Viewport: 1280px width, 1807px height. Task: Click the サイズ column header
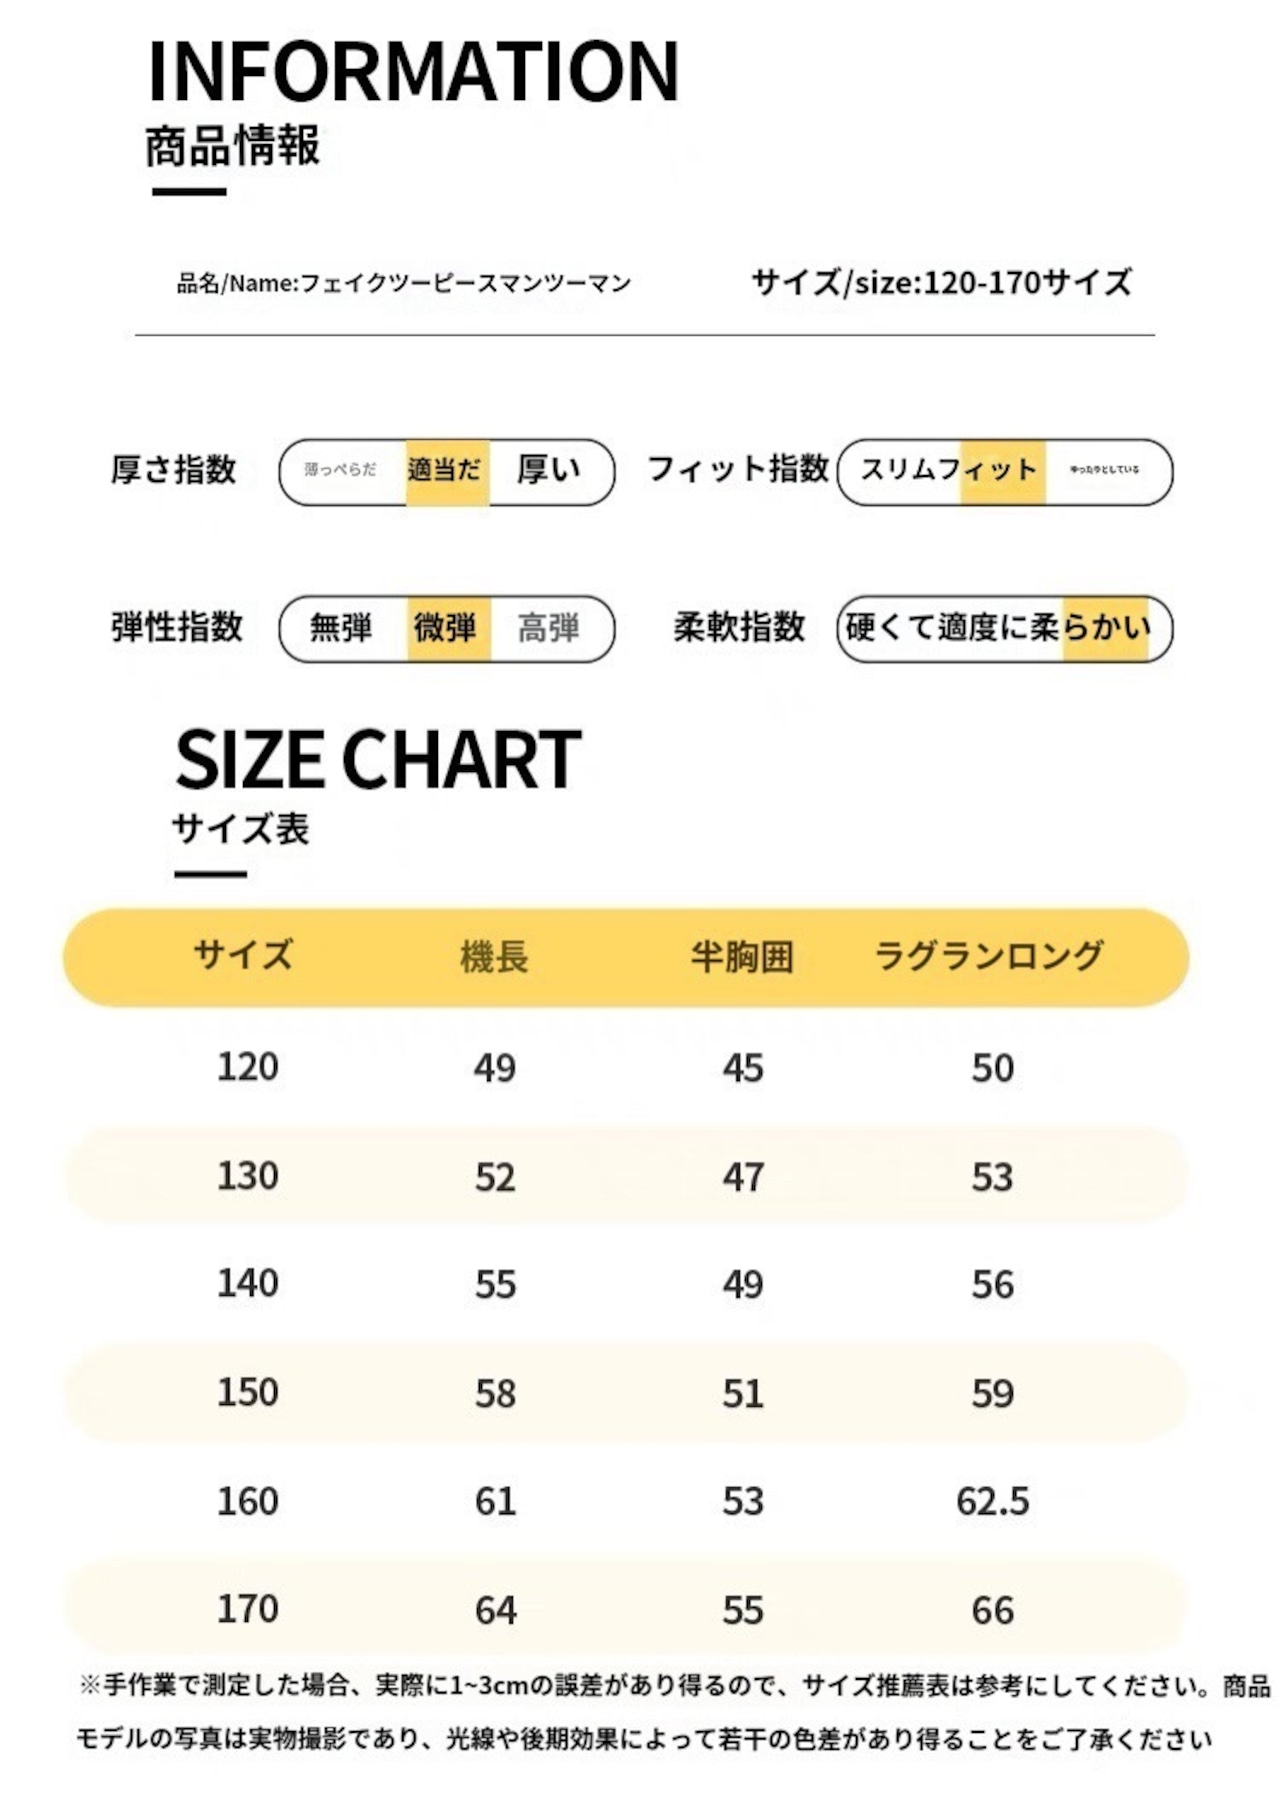244,955
